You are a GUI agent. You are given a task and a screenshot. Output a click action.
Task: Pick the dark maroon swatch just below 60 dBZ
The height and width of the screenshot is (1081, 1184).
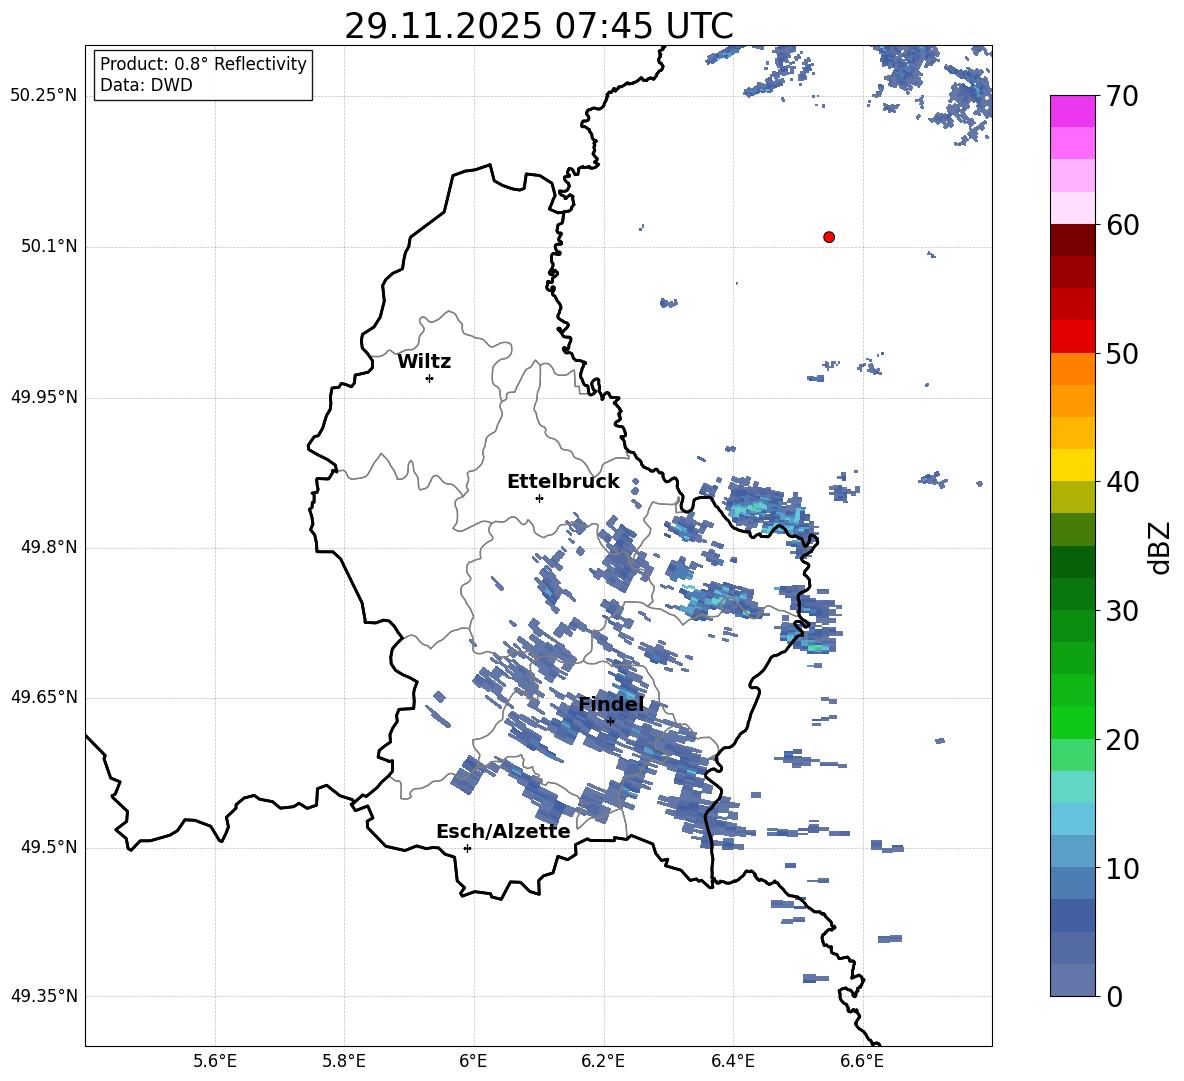[x=1072, y=240]
